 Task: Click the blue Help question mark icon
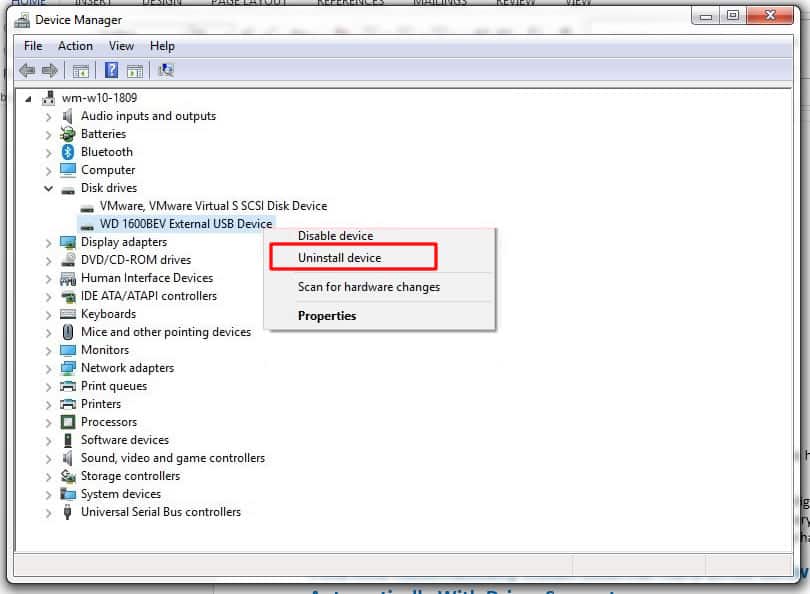click(112, 70)
